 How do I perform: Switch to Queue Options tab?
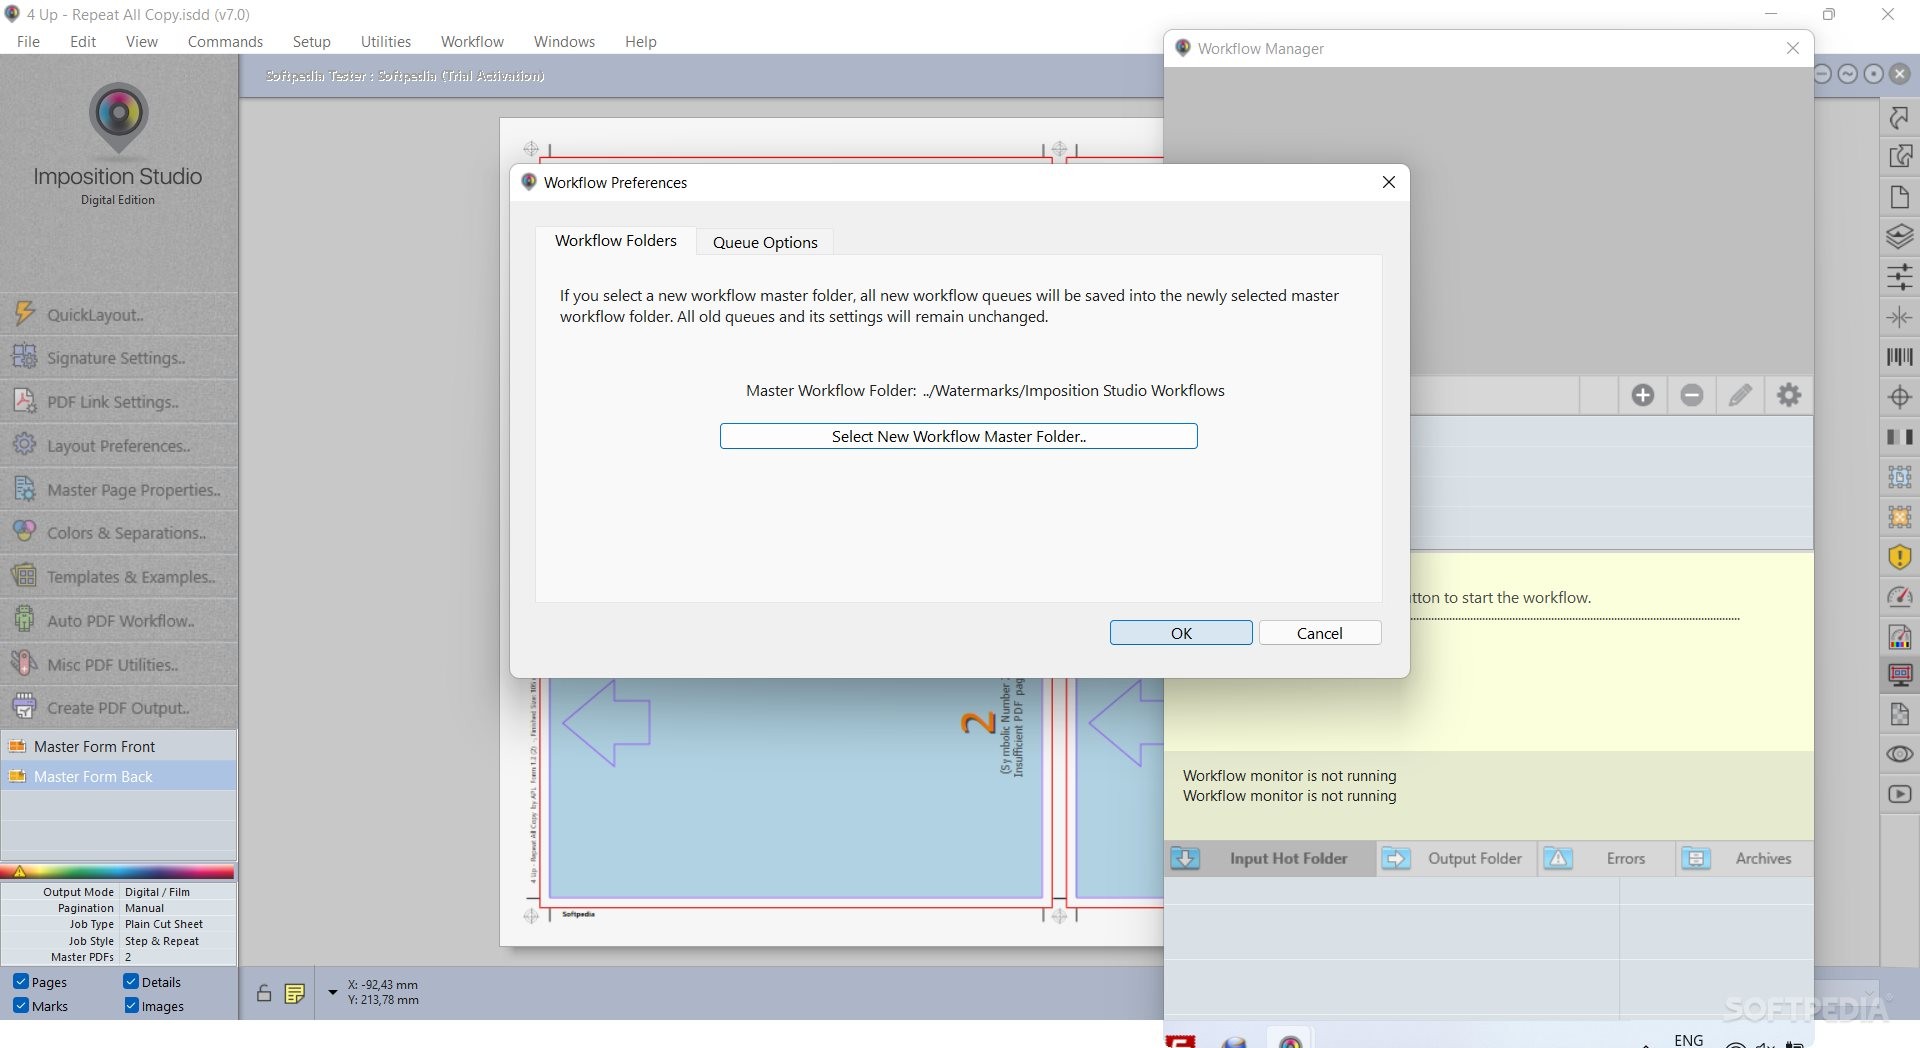tap(765, 242)
